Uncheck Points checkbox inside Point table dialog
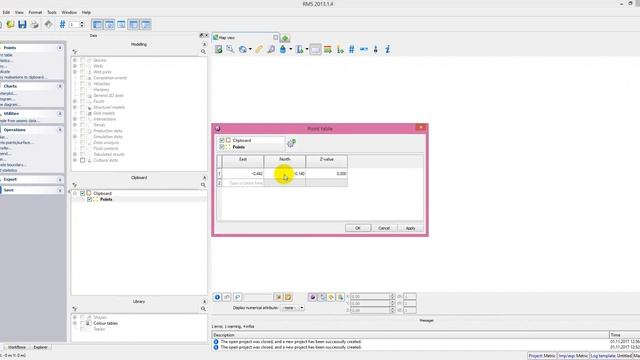Image resolution: width=640 pixels, height=360 pixels. point(222,147)
